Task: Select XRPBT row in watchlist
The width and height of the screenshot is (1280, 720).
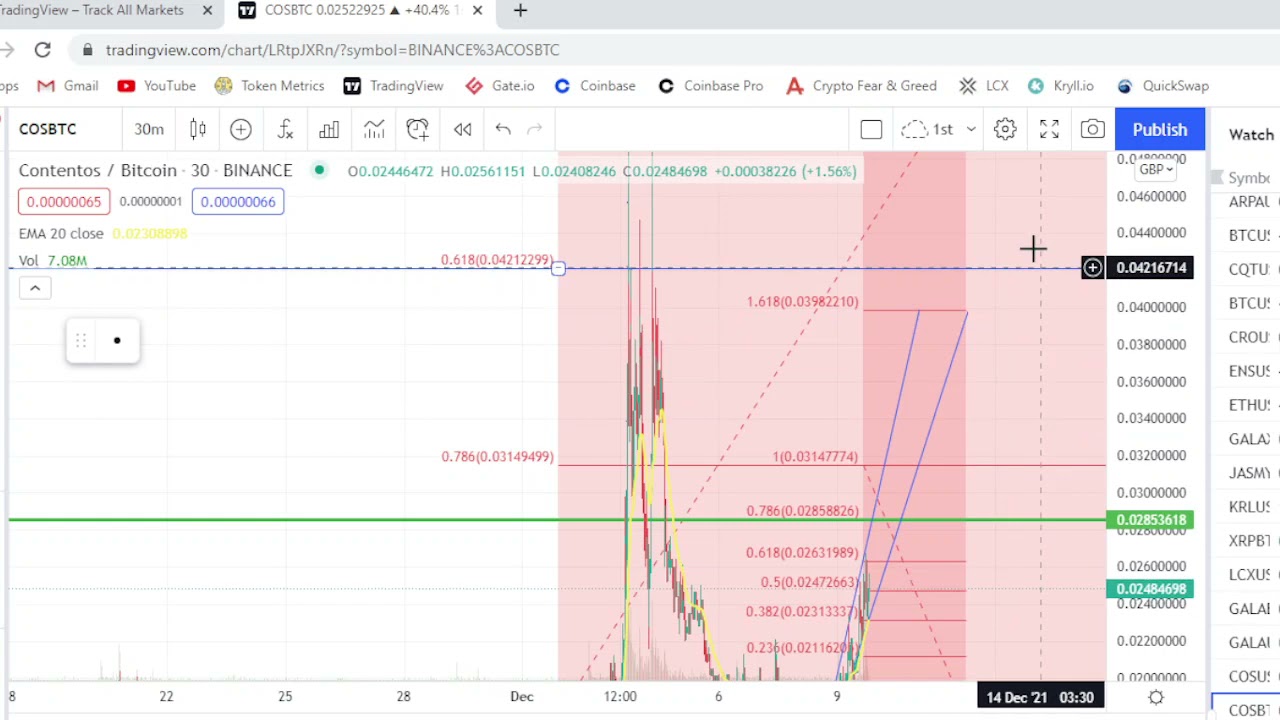Action: pos(1248,541)
